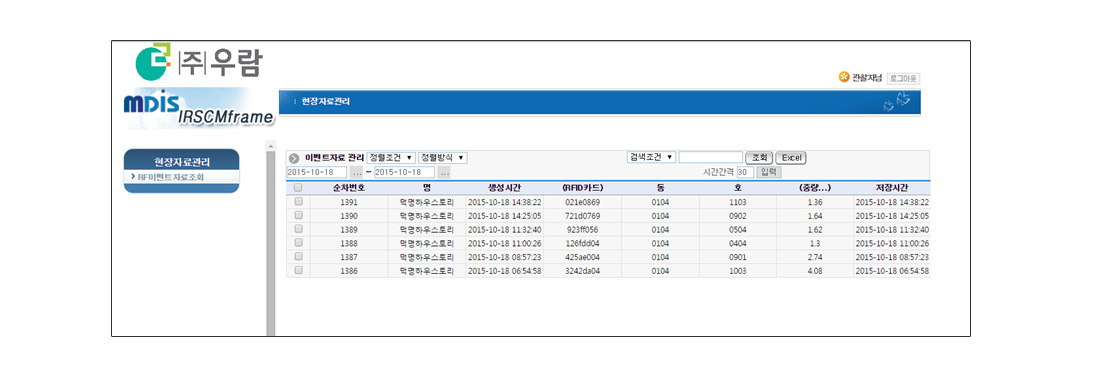Click the 로그아웃 button
Image resolution: width=1100 pixels, height=383 pixels.
pos(903,79)
